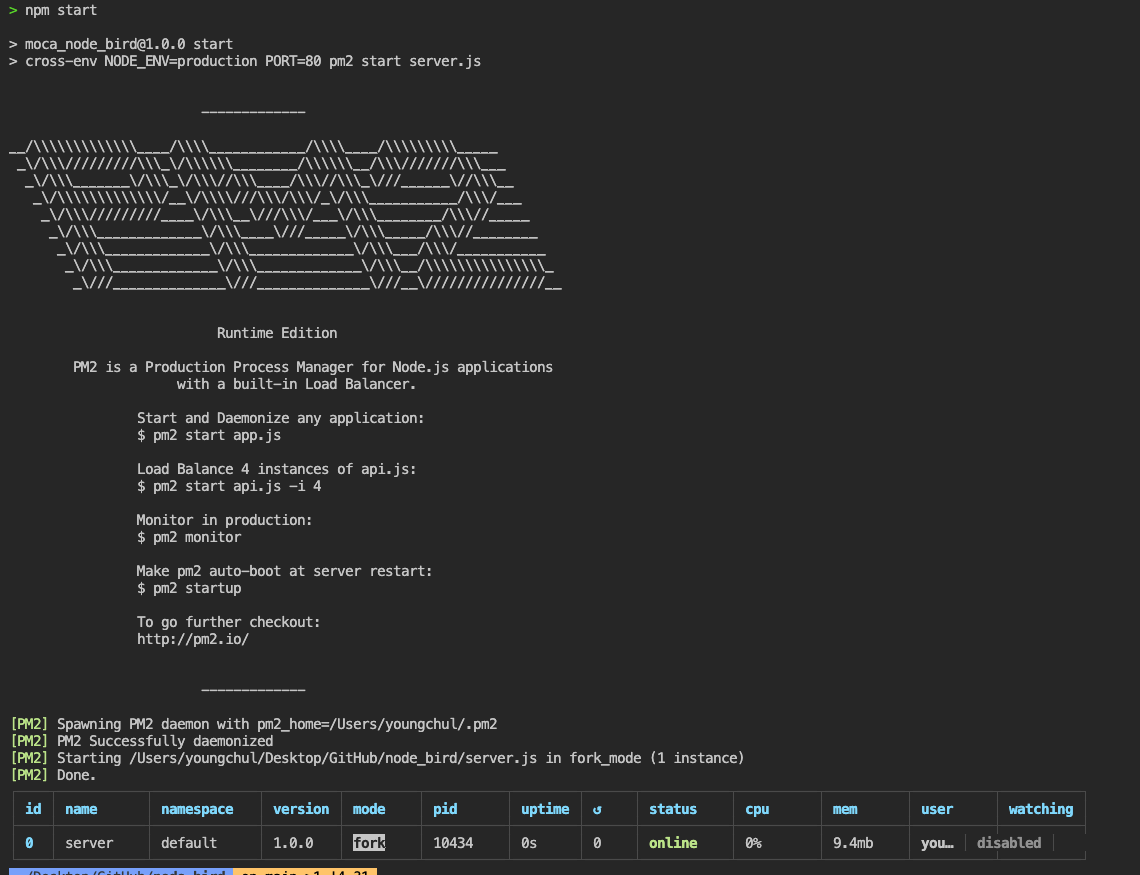Click the highlighted 'fork' mode cell

coord(369,843)
